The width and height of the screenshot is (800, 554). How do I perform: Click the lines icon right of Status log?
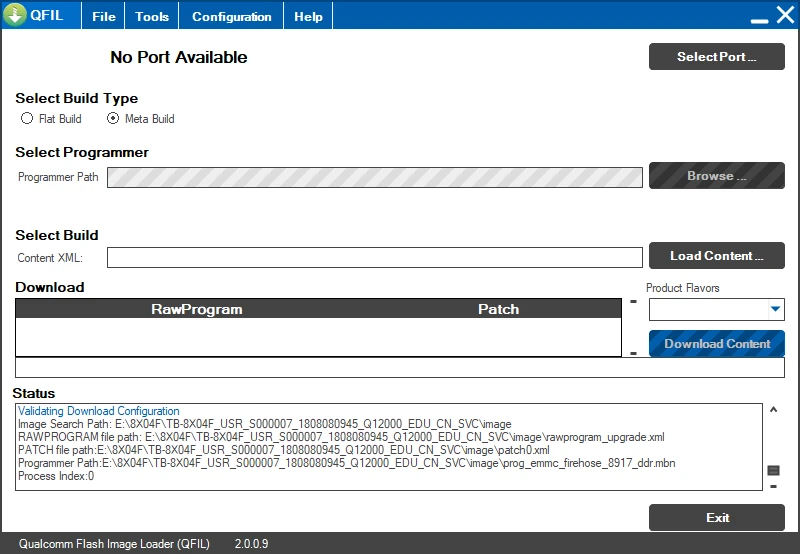773,470
